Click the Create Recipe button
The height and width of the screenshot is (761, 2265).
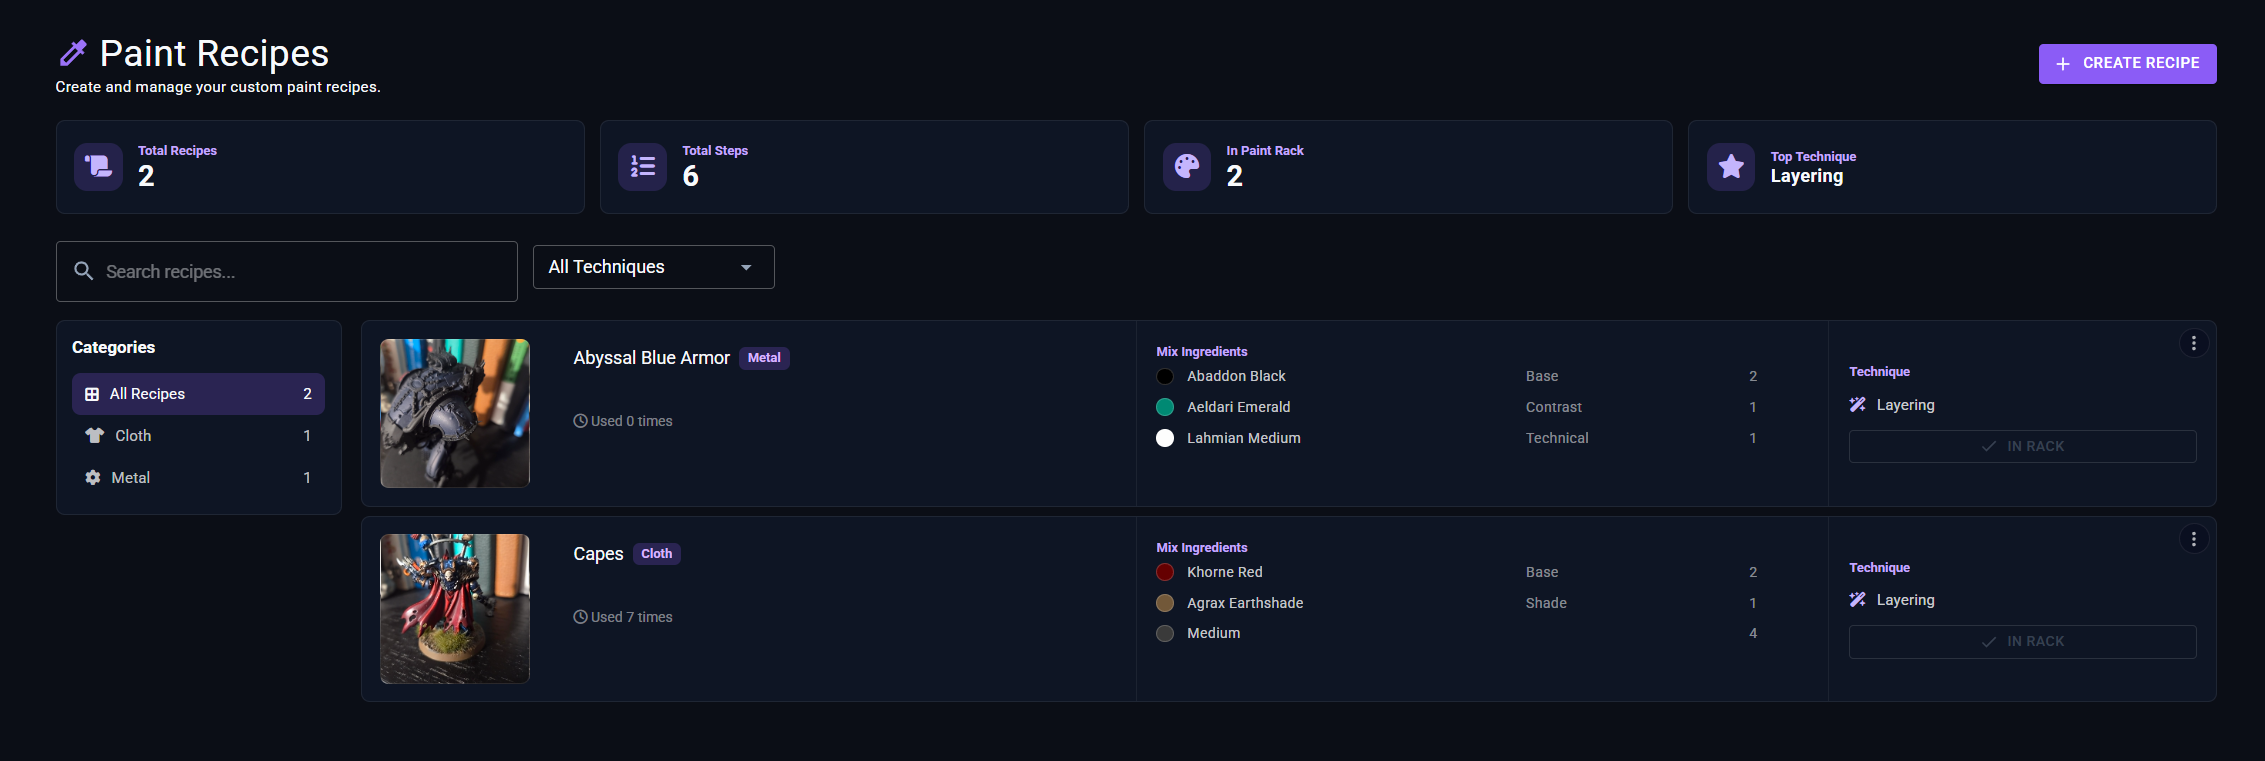(x=2127, y=63)
